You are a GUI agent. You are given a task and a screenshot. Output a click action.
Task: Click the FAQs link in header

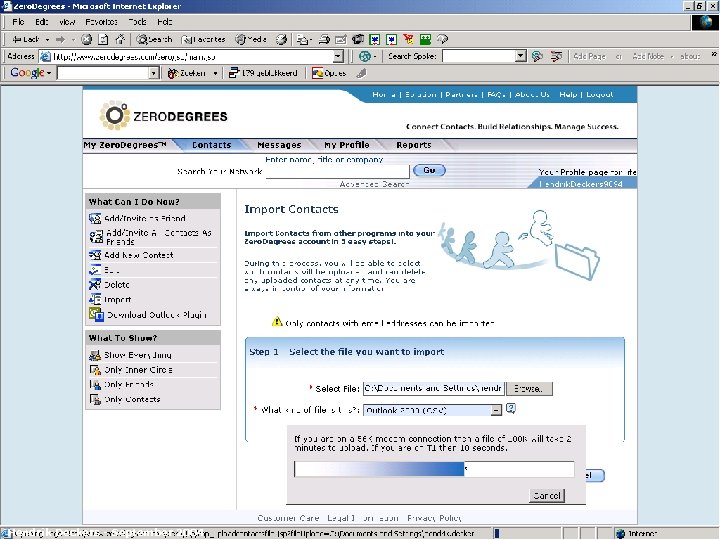(x=496, y=95)
